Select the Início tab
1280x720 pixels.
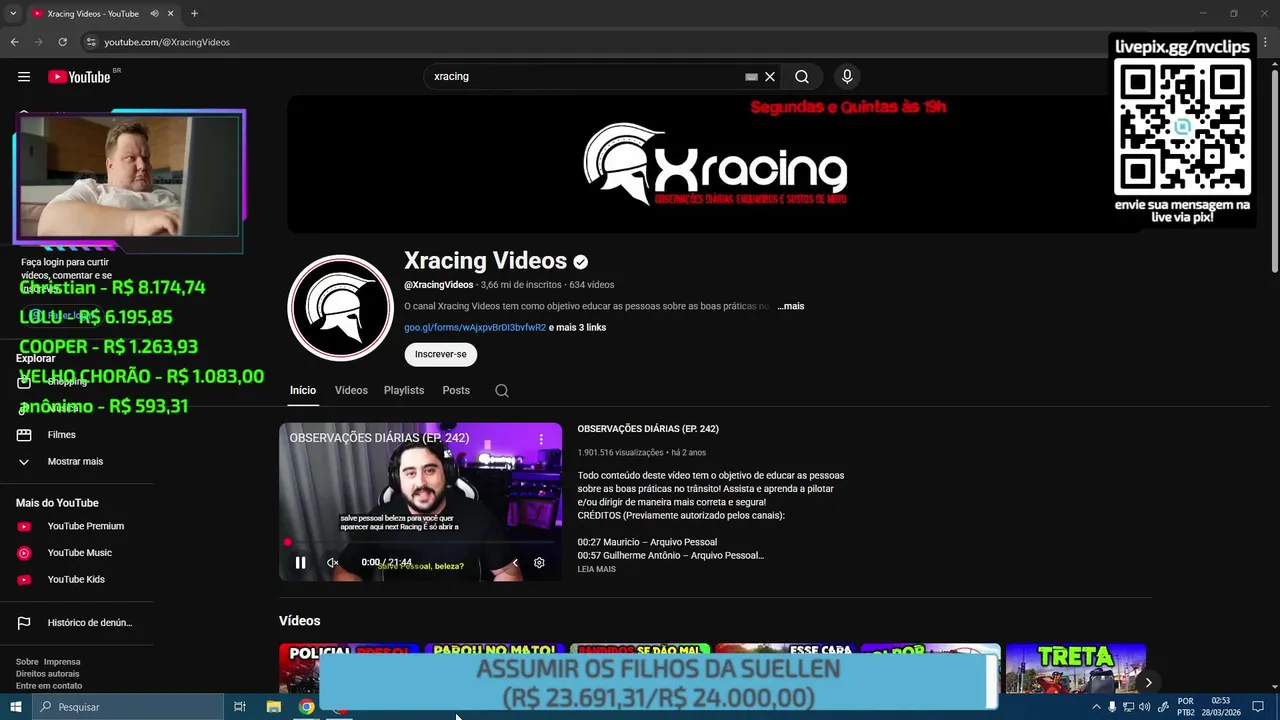[303, 390]
